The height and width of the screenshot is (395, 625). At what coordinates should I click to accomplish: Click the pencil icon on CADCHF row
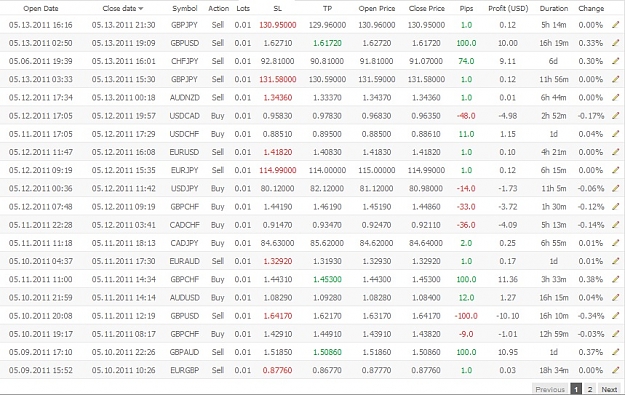click(x=616, y=225)
